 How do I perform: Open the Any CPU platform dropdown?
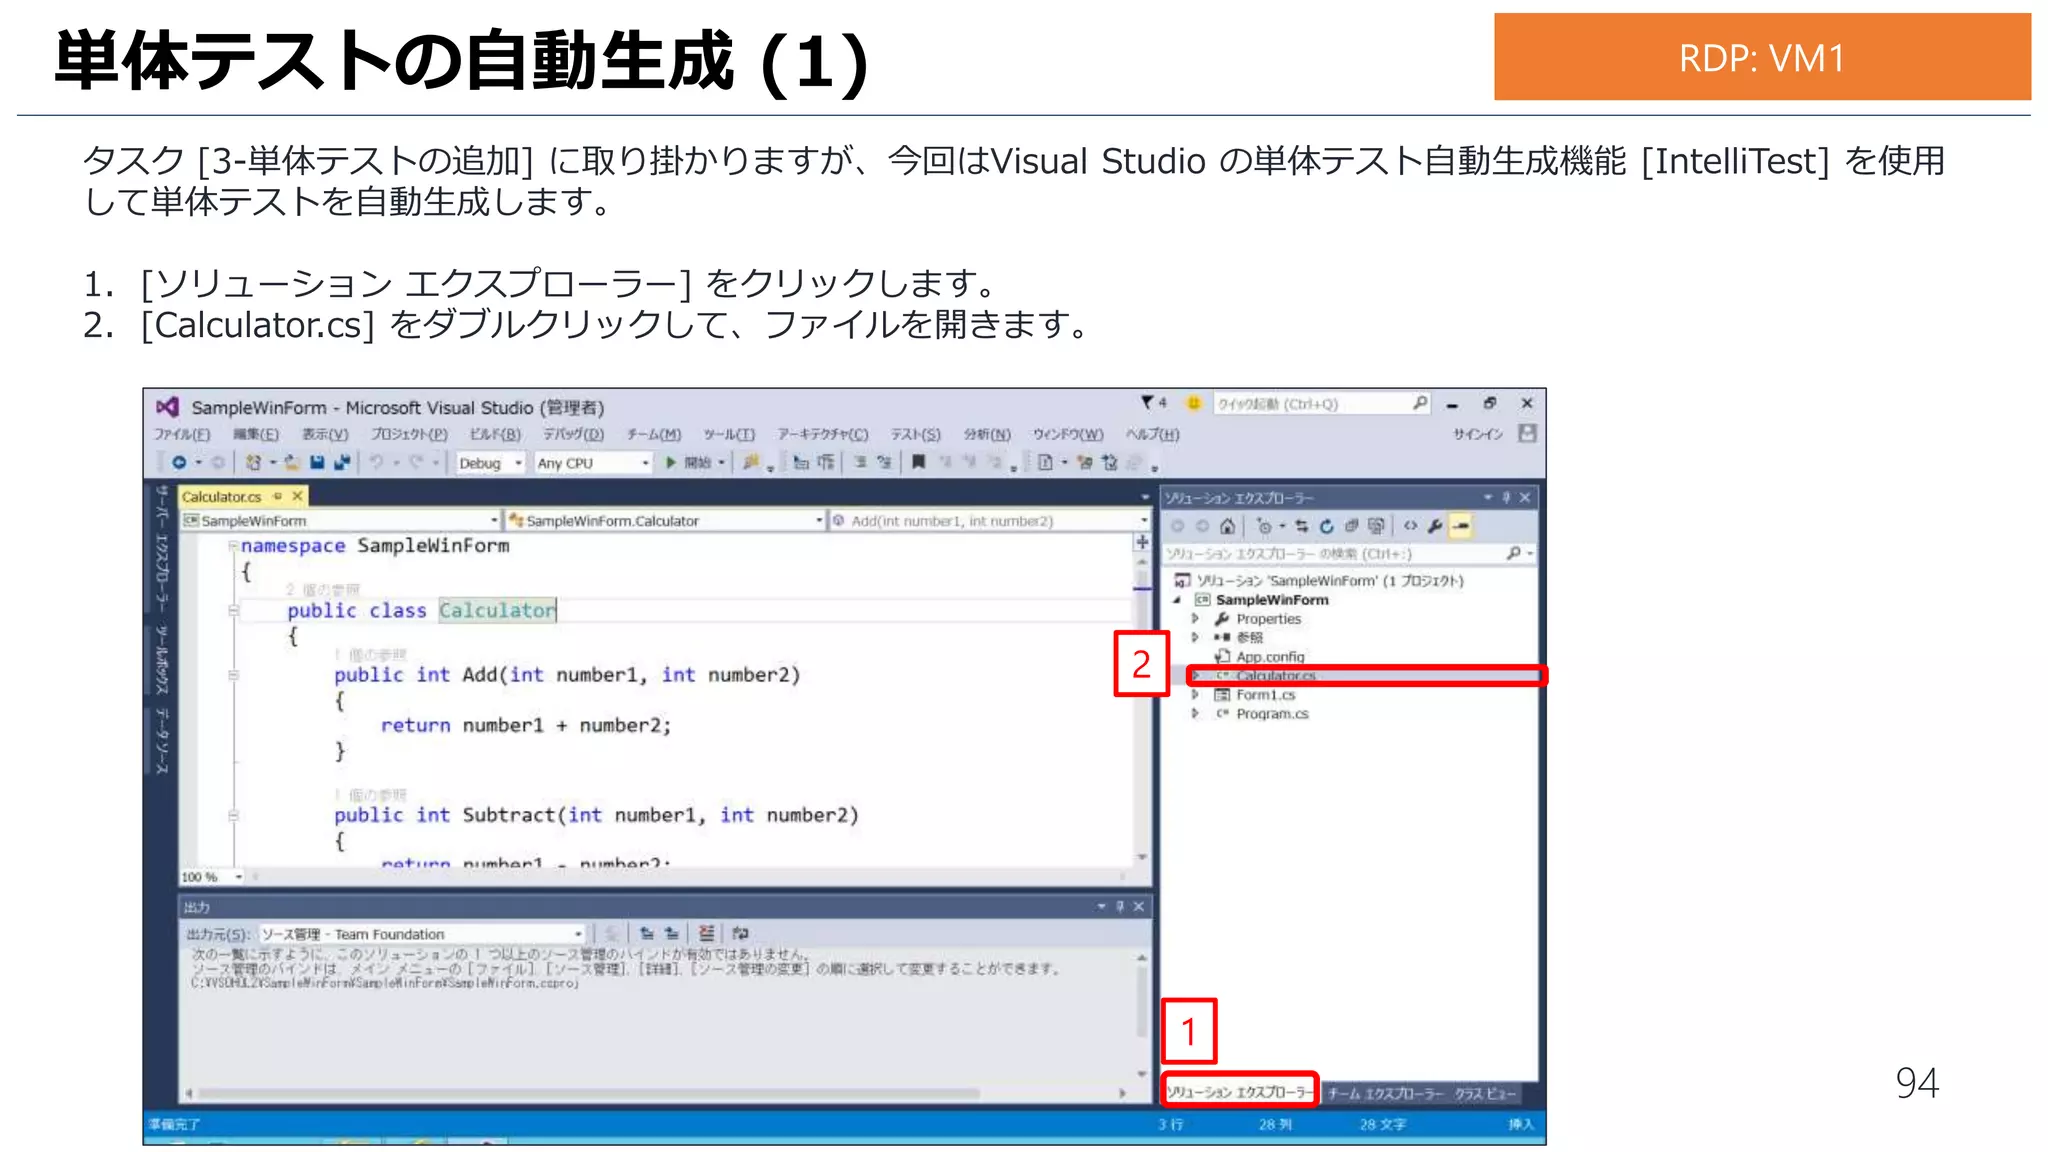click(593, 463)
